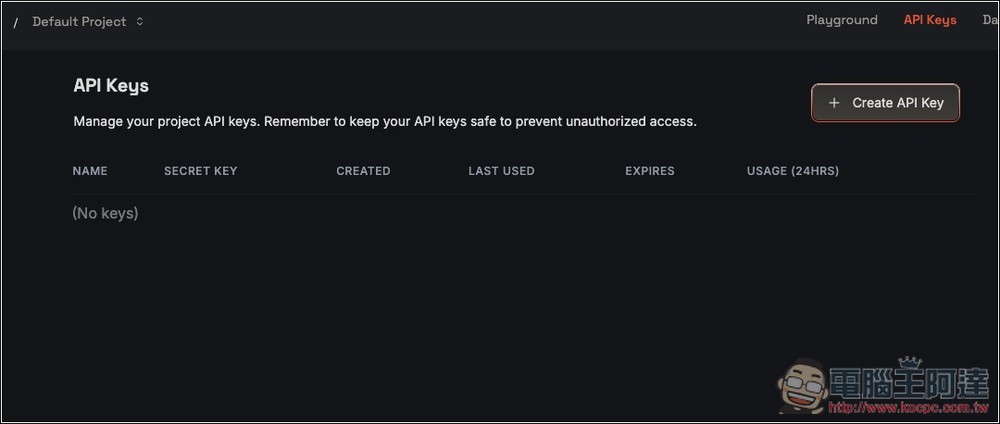Click the plus icon in Create API Key
This screenshot has height=424, width=1000.
(834, 102)
